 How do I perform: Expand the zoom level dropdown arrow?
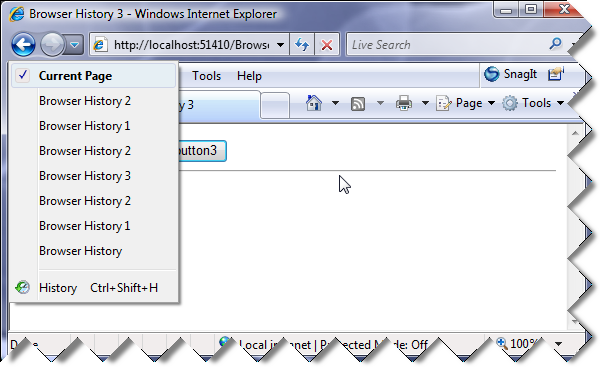tap(559, 344)
